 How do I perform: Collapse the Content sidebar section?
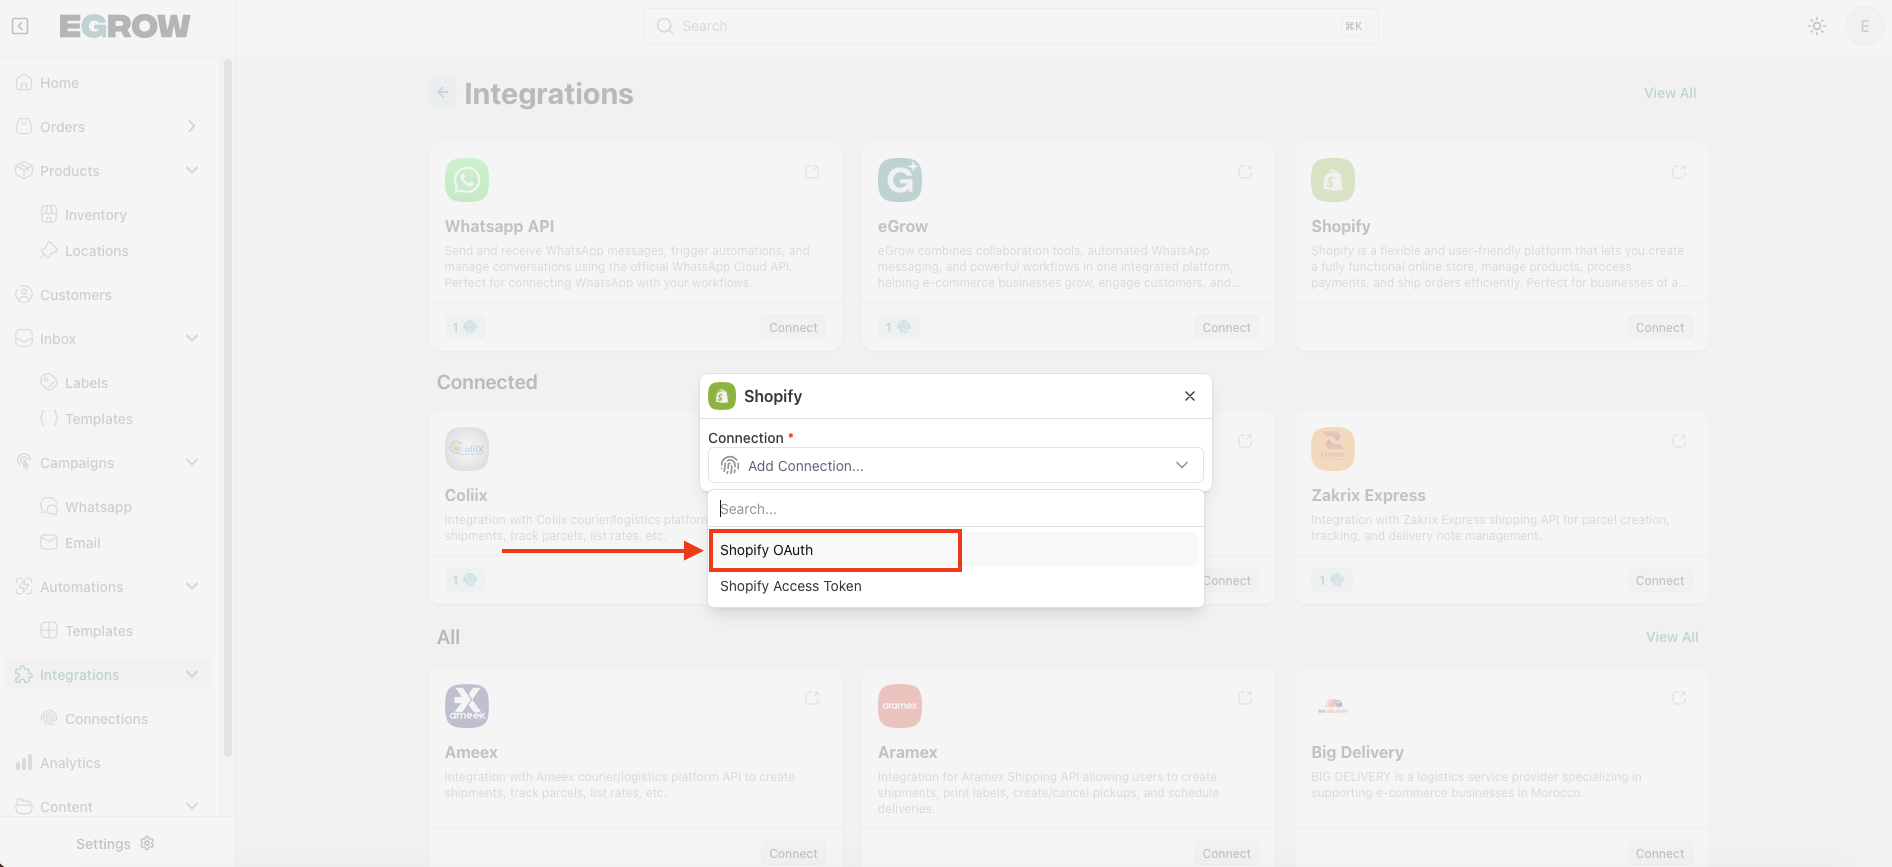[x=192, y=807]
